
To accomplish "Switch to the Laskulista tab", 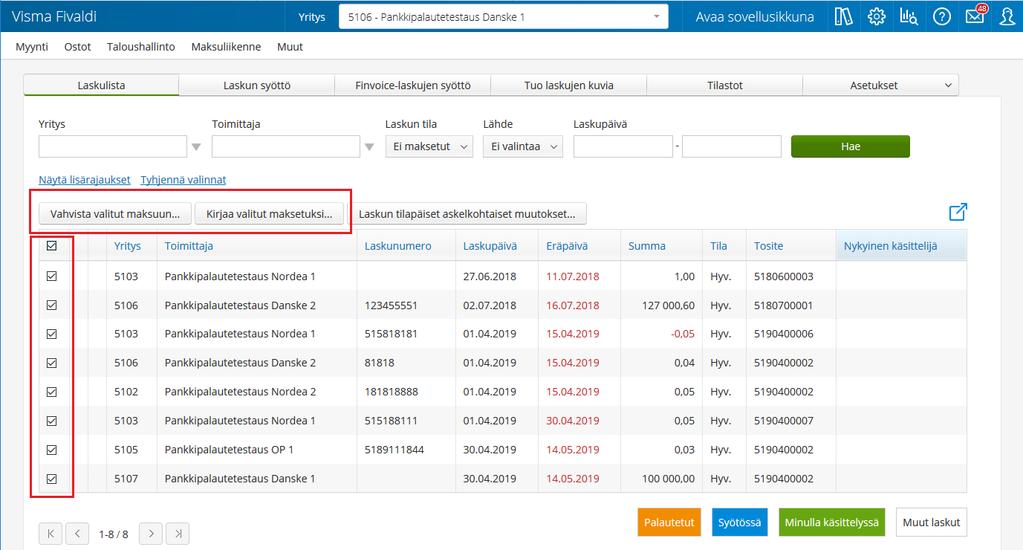I will 101,85.
